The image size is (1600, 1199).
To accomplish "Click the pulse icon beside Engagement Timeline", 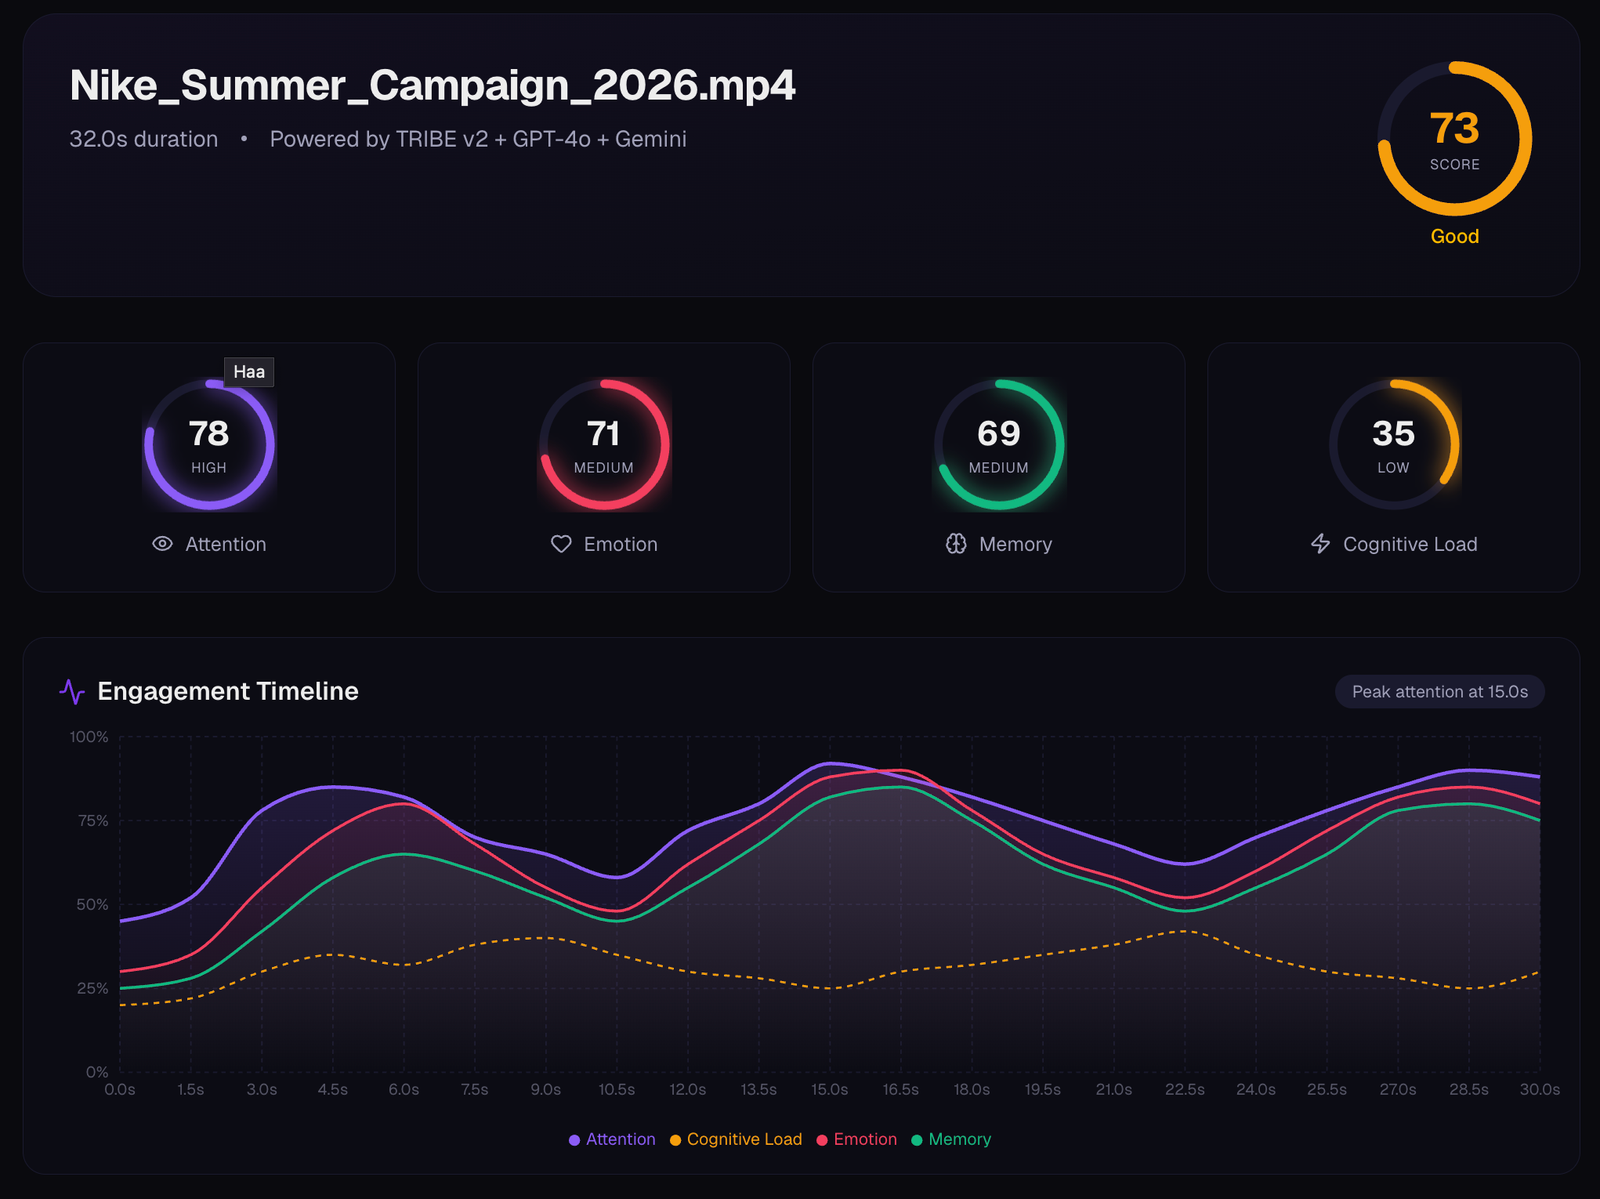I will coord(72,691).
